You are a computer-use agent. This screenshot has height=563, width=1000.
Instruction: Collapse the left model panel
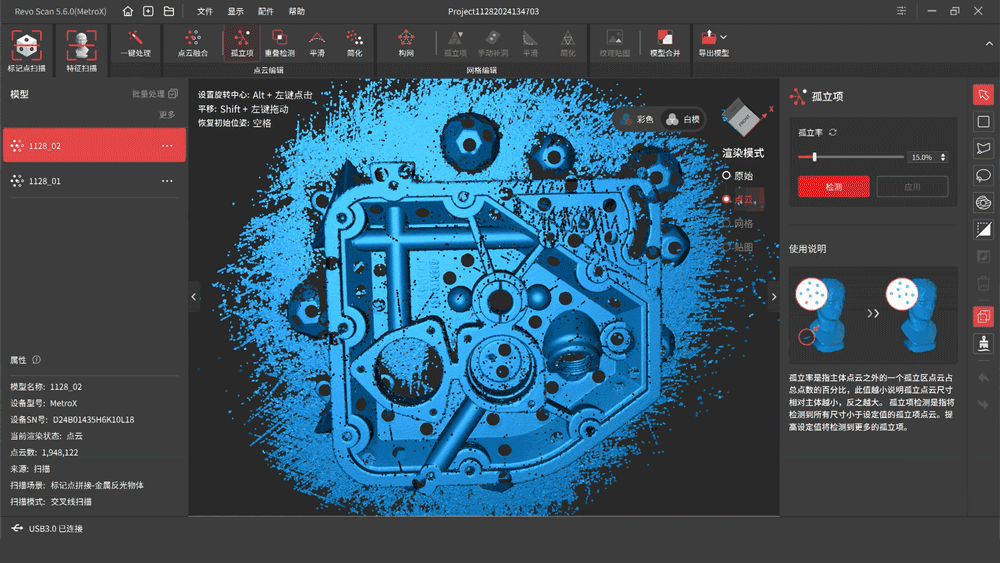pos(194,296)
